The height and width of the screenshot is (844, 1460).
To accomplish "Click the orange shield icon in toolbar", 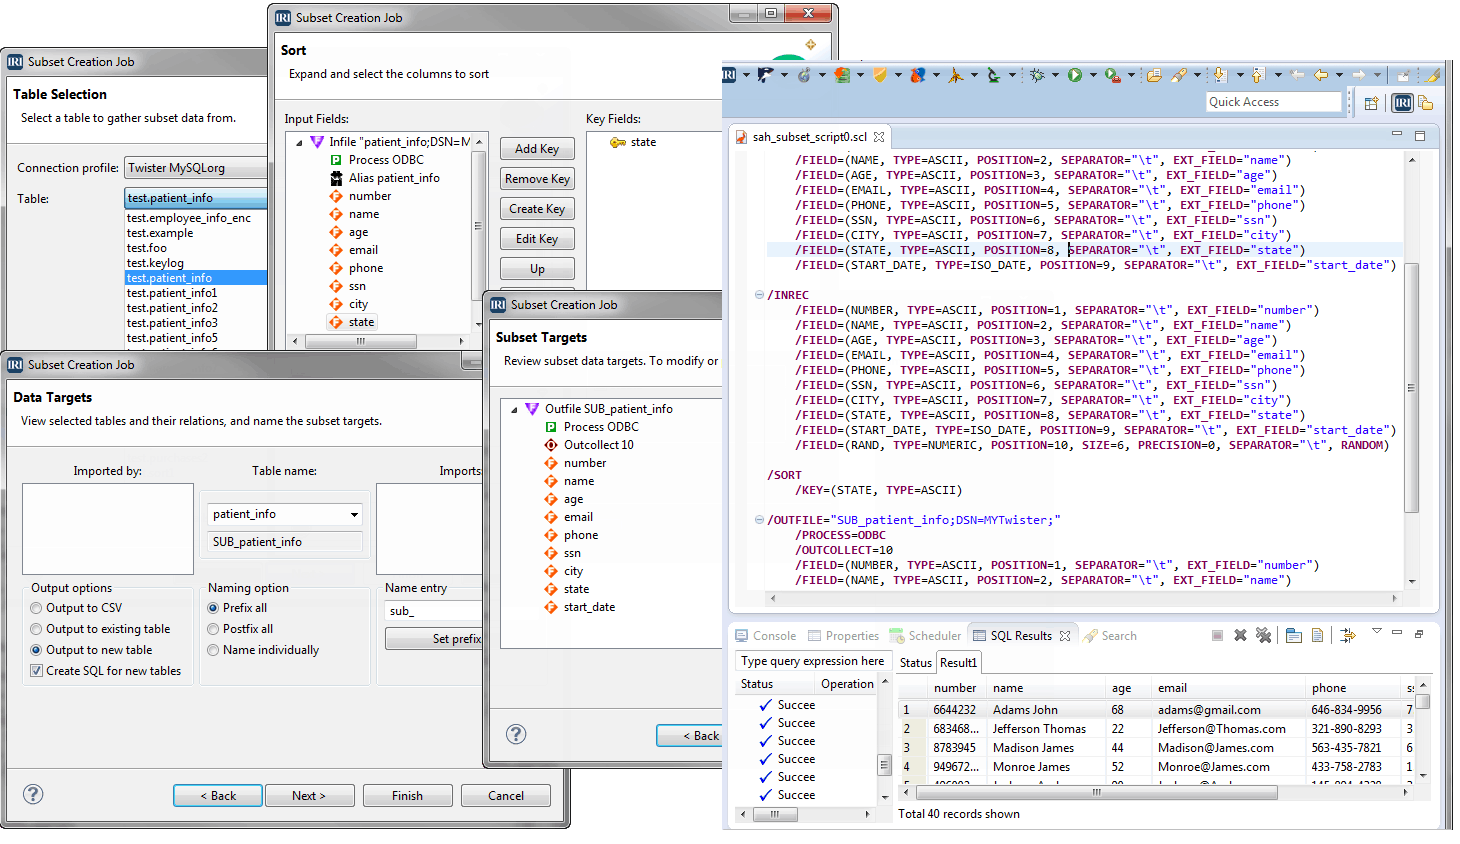I will (x=880, y=75).
